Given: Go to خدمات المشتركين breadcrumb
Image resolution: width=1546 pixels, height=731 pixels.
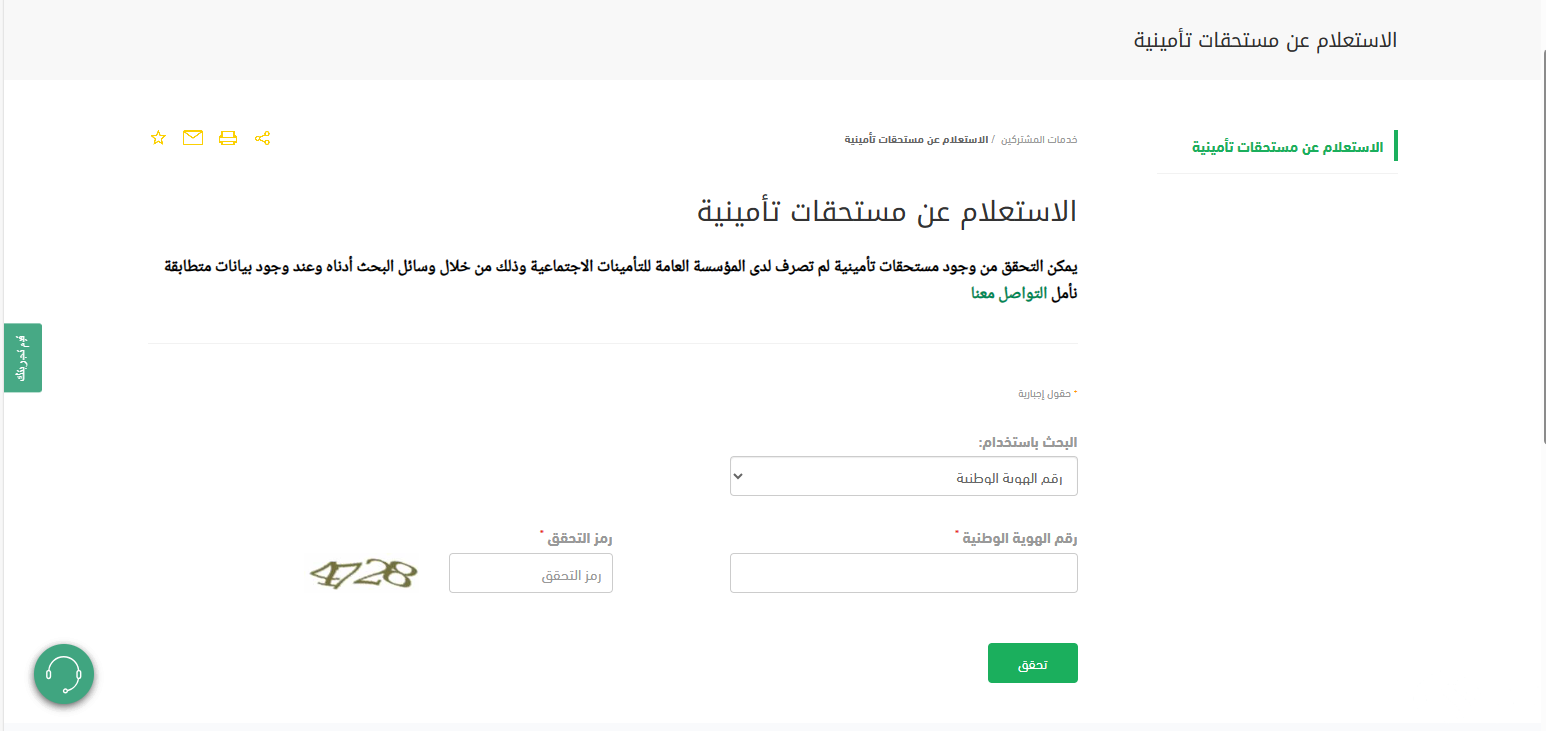Looking at the screenshot, I should (1047, 139).
